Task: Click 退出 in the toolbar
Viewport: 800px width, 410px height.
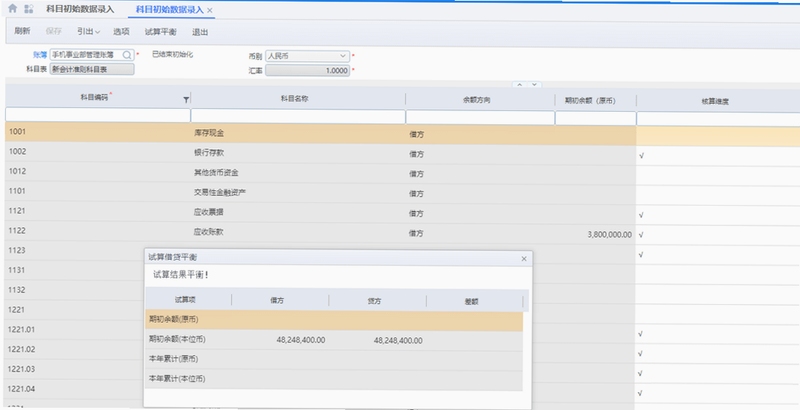Action: [199, 32]
